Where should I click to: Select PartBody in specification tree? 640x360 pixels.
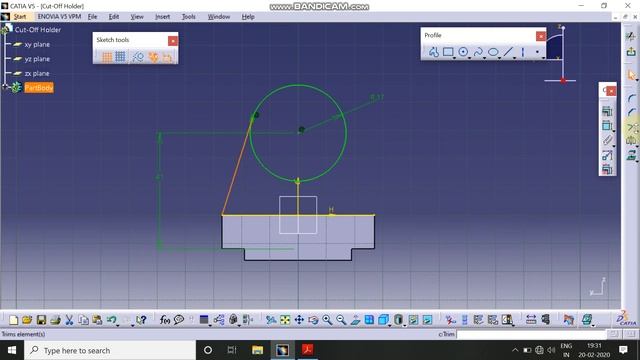point(39,88)
